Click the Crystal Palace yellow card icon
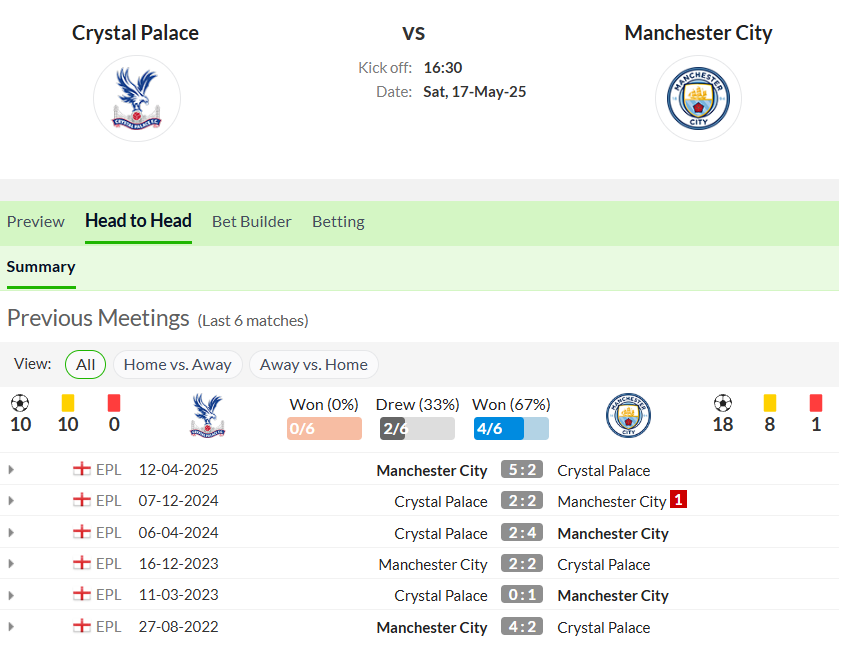The height and width of the screenshot is (667, 842). 68,403
